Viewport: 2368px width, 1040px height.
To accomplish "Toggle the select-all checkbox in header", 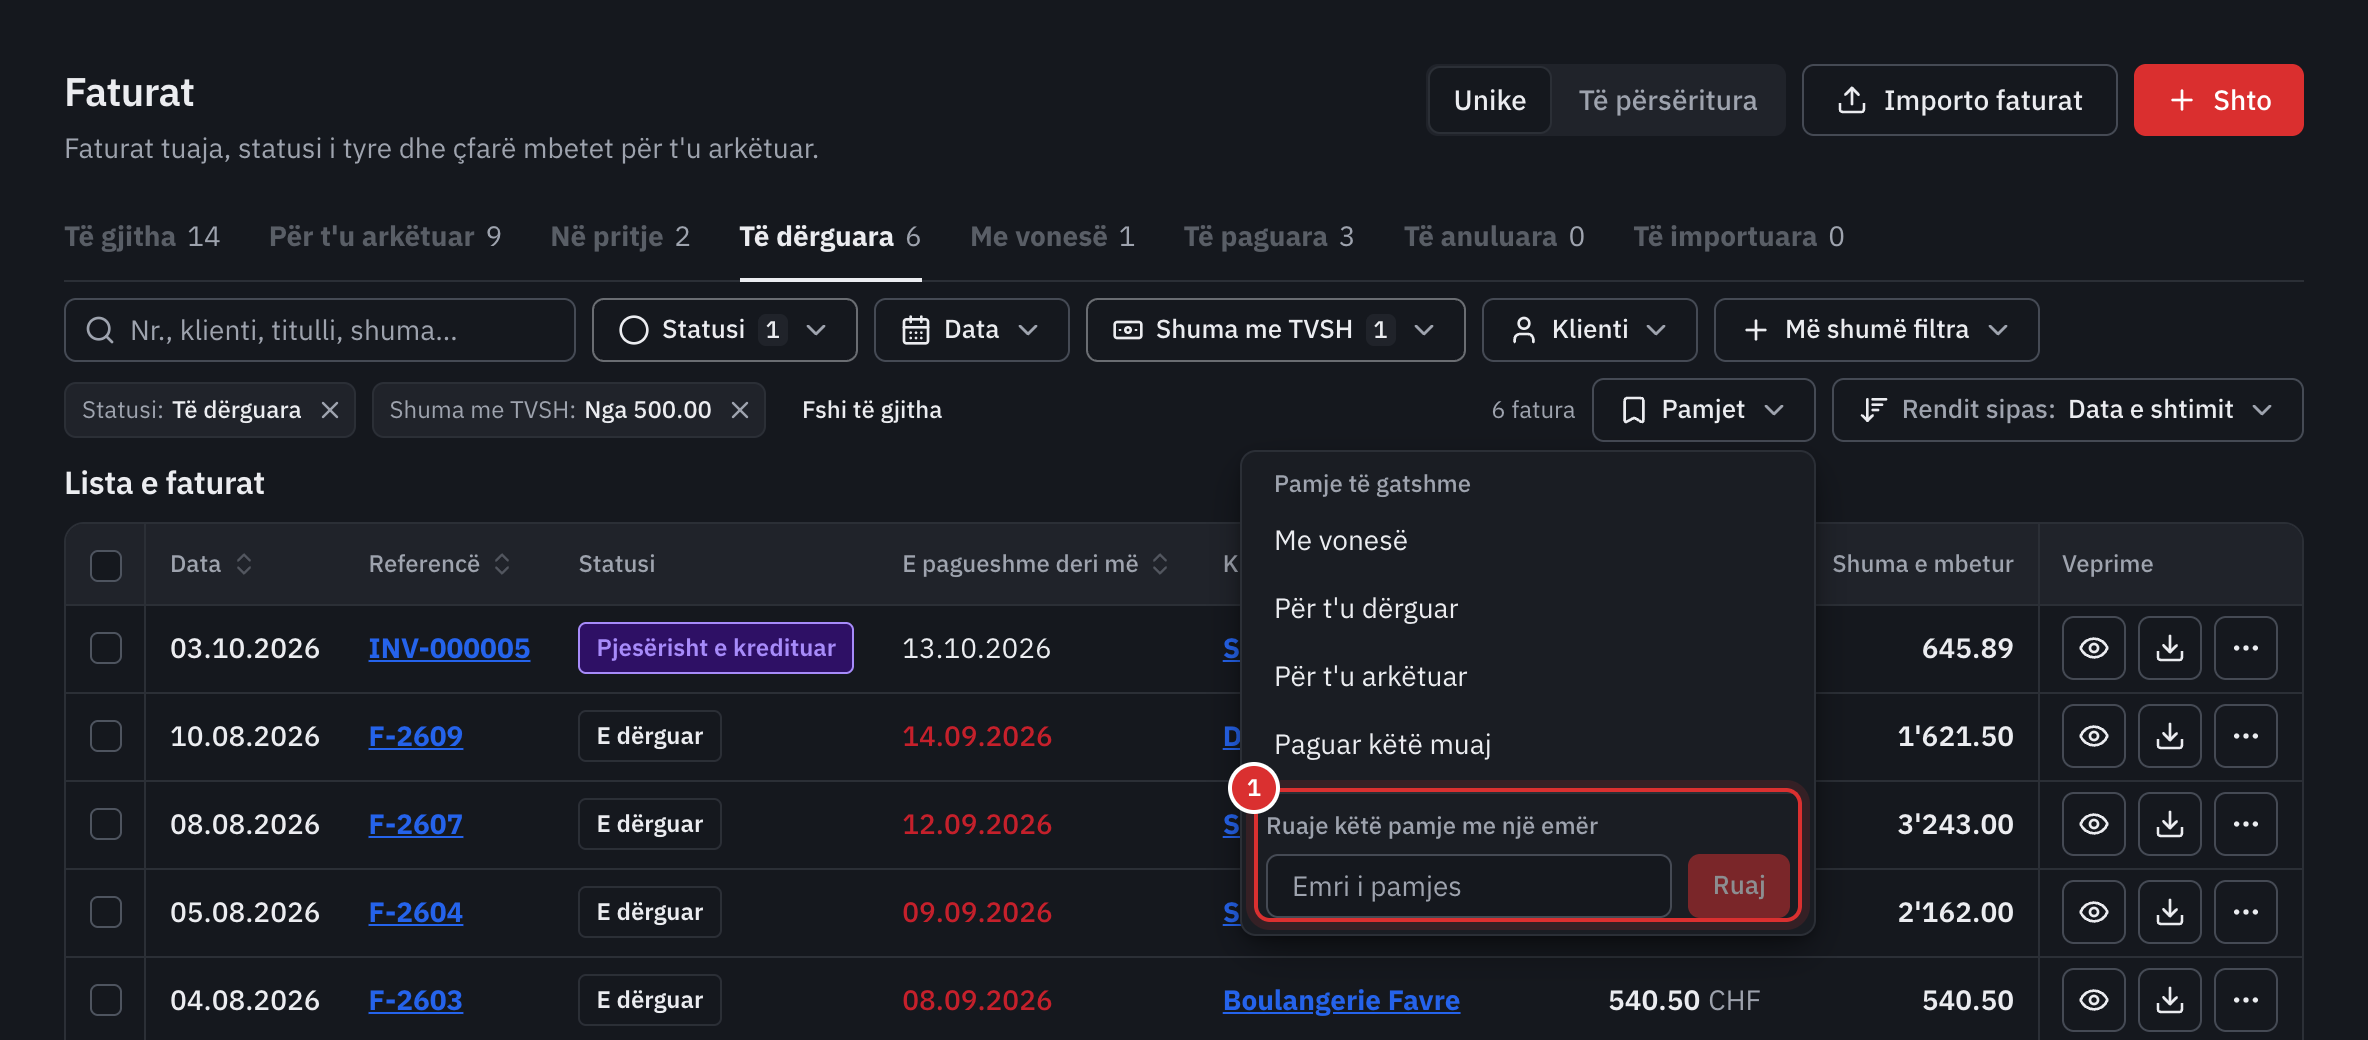I will click(106, 565).
